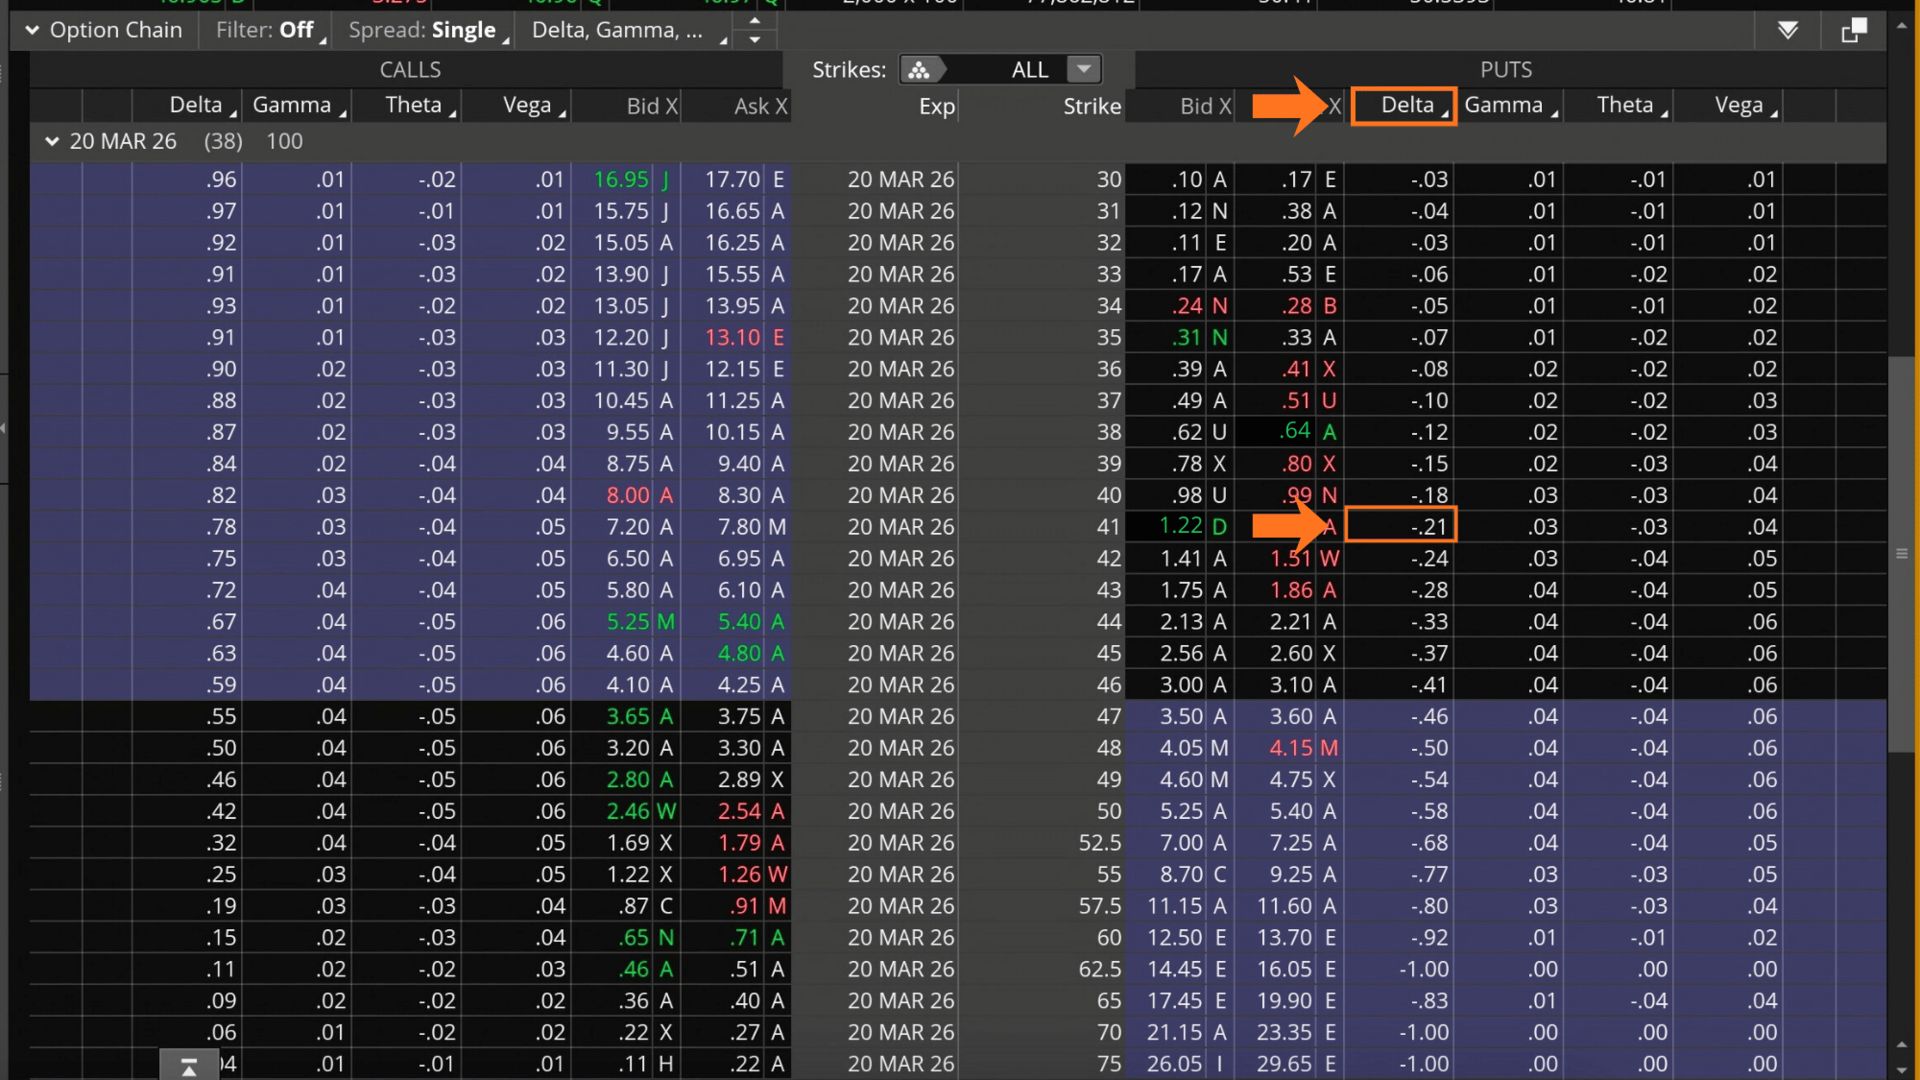Click the call bid 16.95 at strike 30

click(621, 180)
